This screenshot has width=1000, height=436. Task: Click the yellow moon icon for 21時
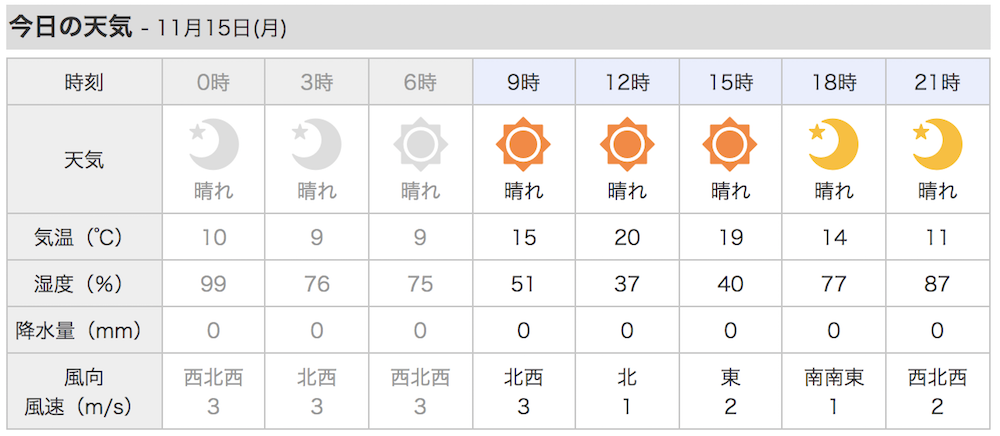pyautogui.click(x=937, y=143)
